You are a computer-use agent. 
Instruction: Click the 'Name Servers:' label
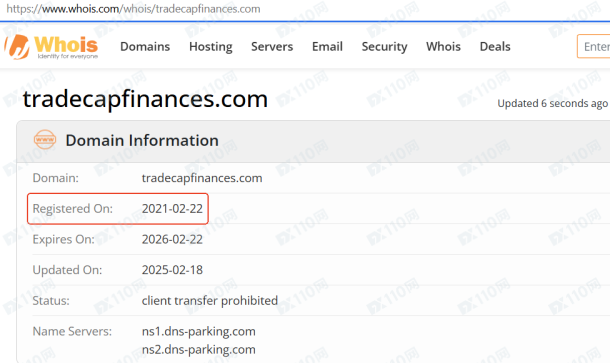pyautogui.click(x=72, y=331)
